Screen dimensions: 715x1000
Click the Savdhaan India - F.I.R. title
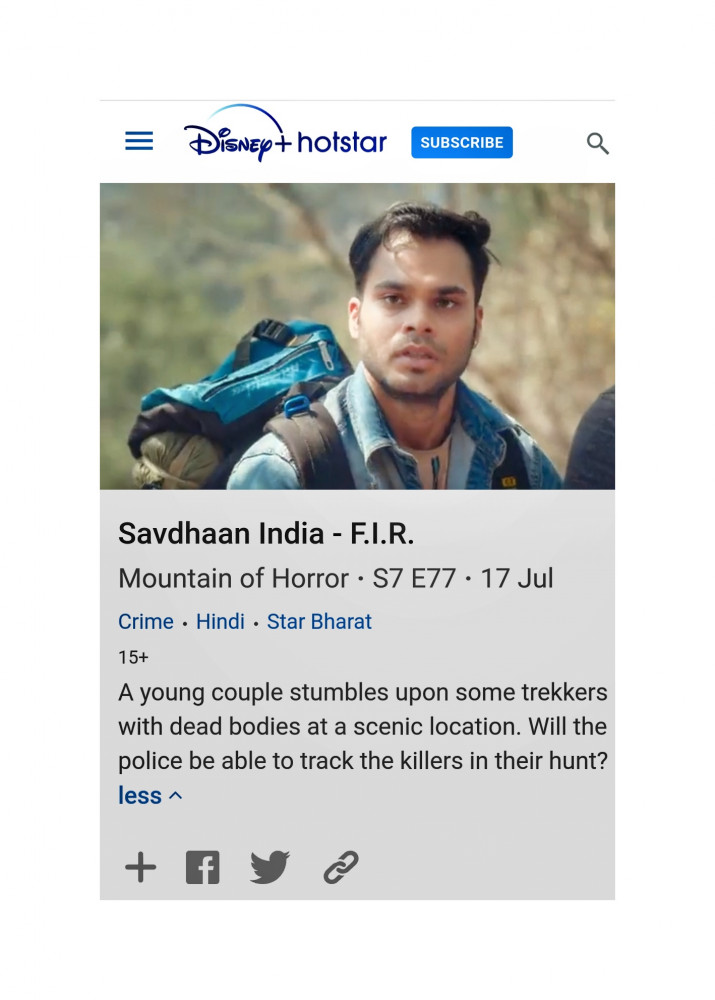pyautogui.click(x=266, y=534)
